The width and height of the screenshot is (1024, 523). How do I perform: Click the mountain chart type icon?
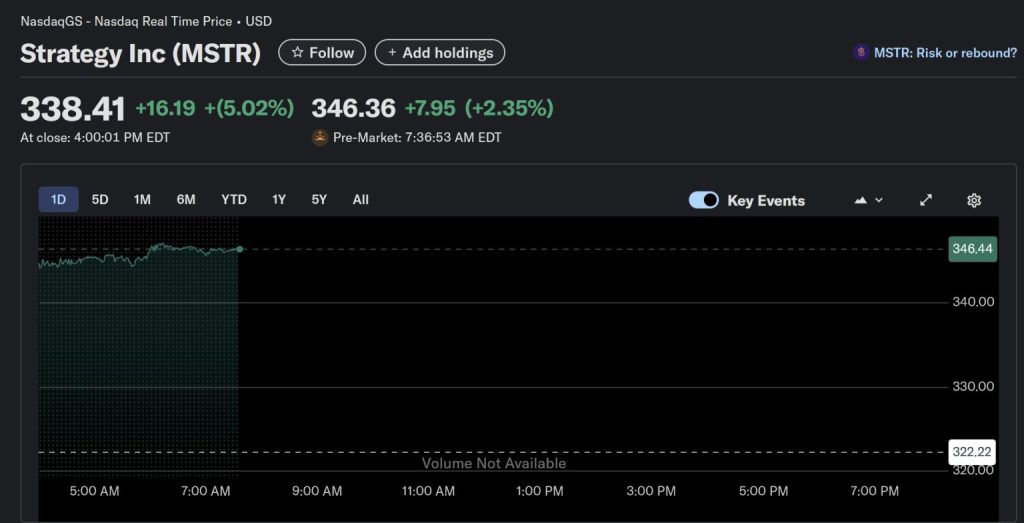(861, 200)
